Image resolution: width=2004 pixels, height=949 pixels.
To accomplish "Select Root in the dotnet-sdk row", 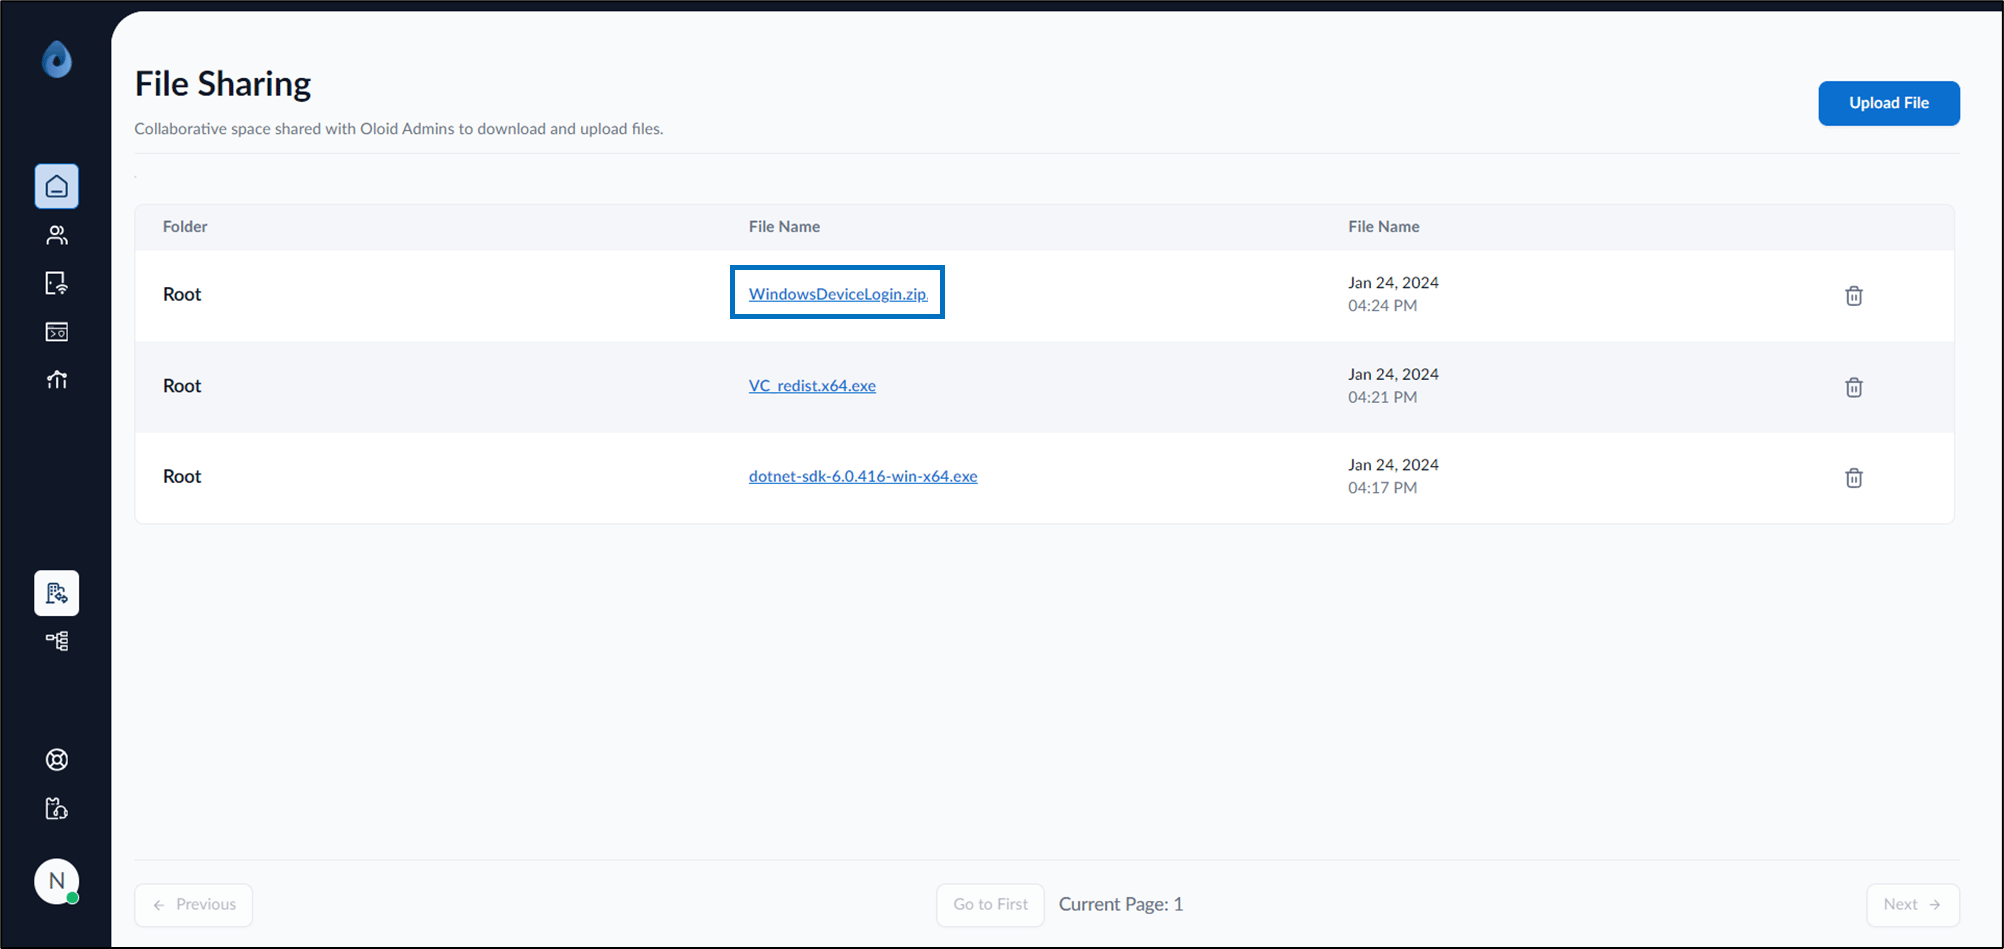I will coord(182,477).
